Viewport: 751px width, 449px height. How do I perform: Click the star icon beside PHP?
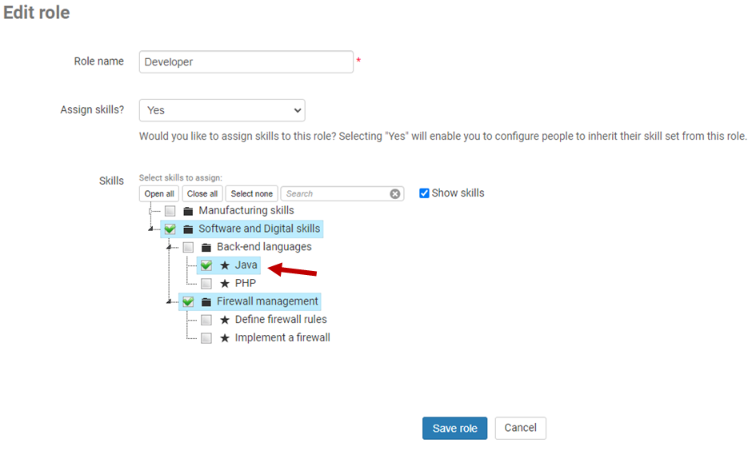[224, 283]
